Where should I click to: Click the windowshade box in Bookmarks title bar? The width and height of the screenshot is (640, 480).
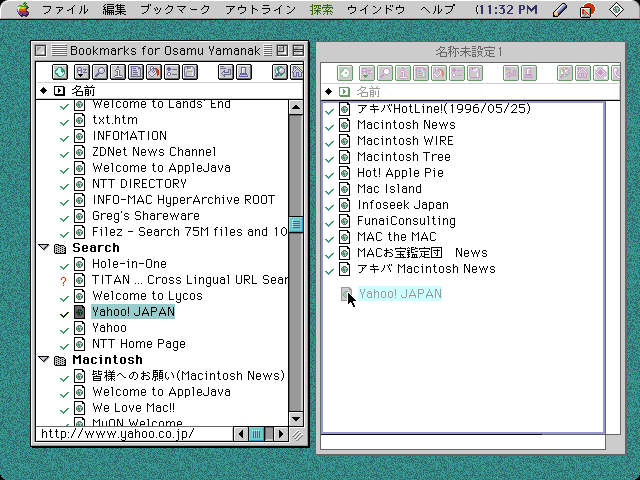(298, 51)
